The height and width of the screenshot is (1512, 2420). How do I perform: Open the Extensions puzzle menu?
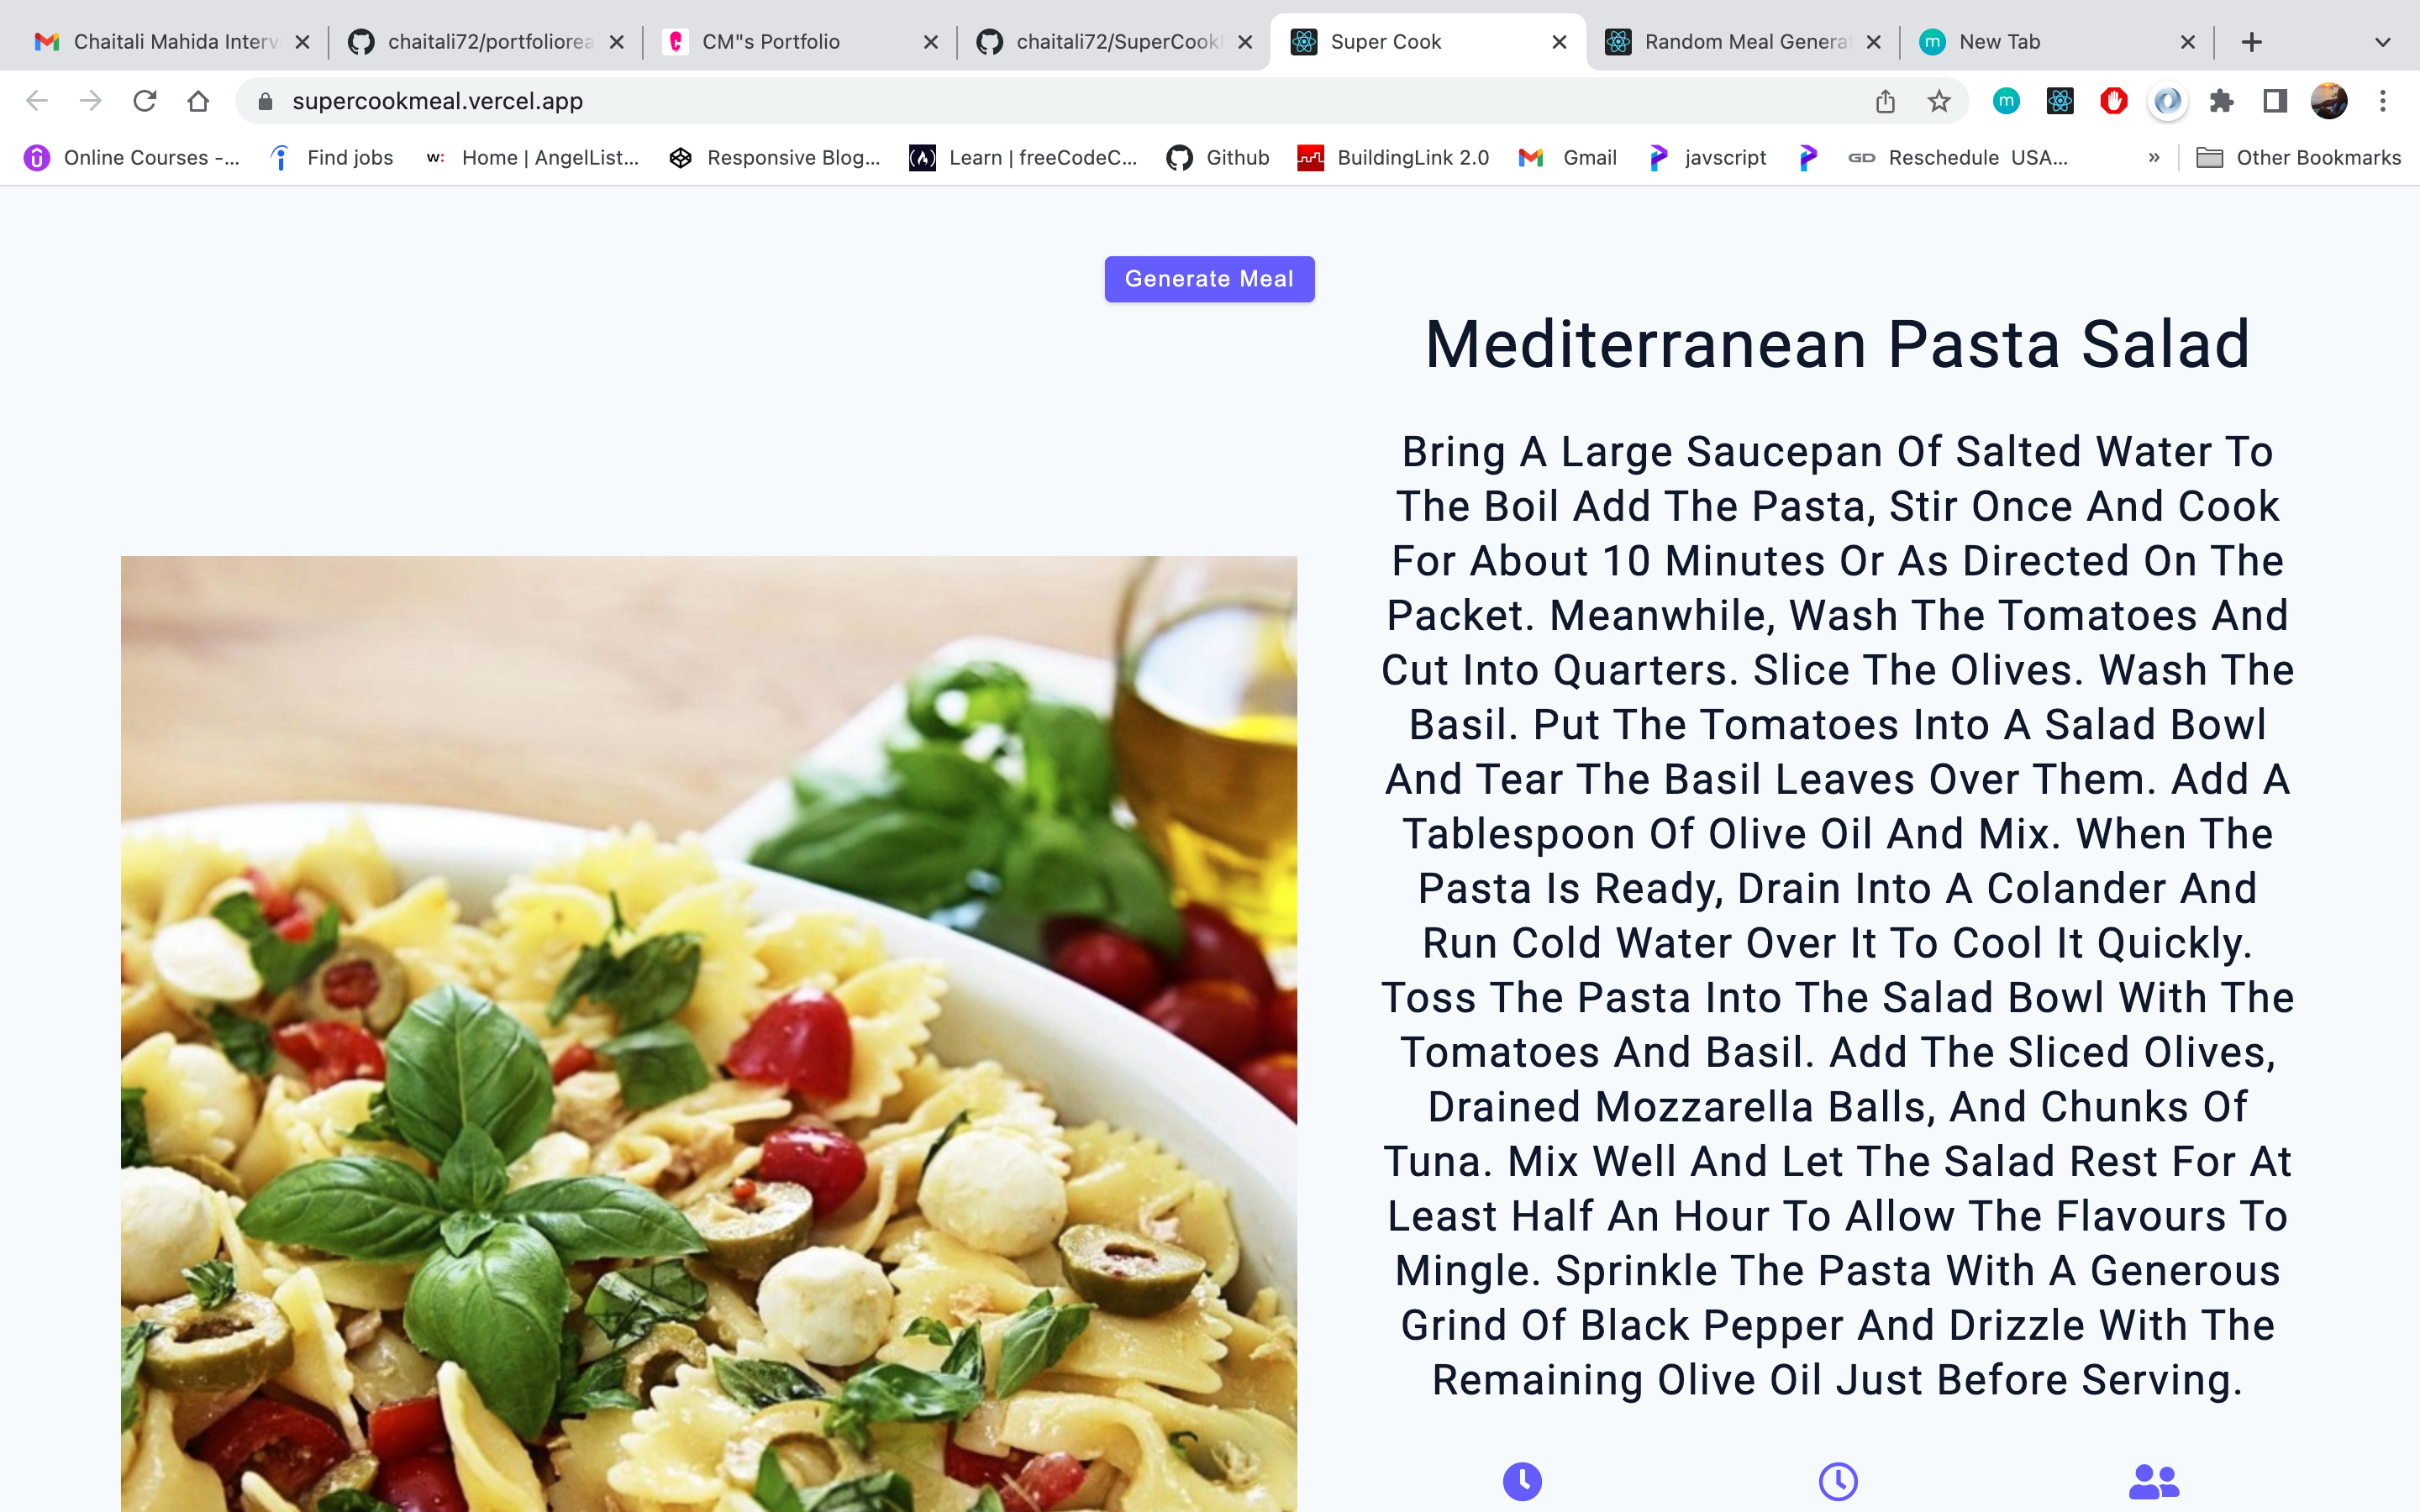click(2221, 101)
